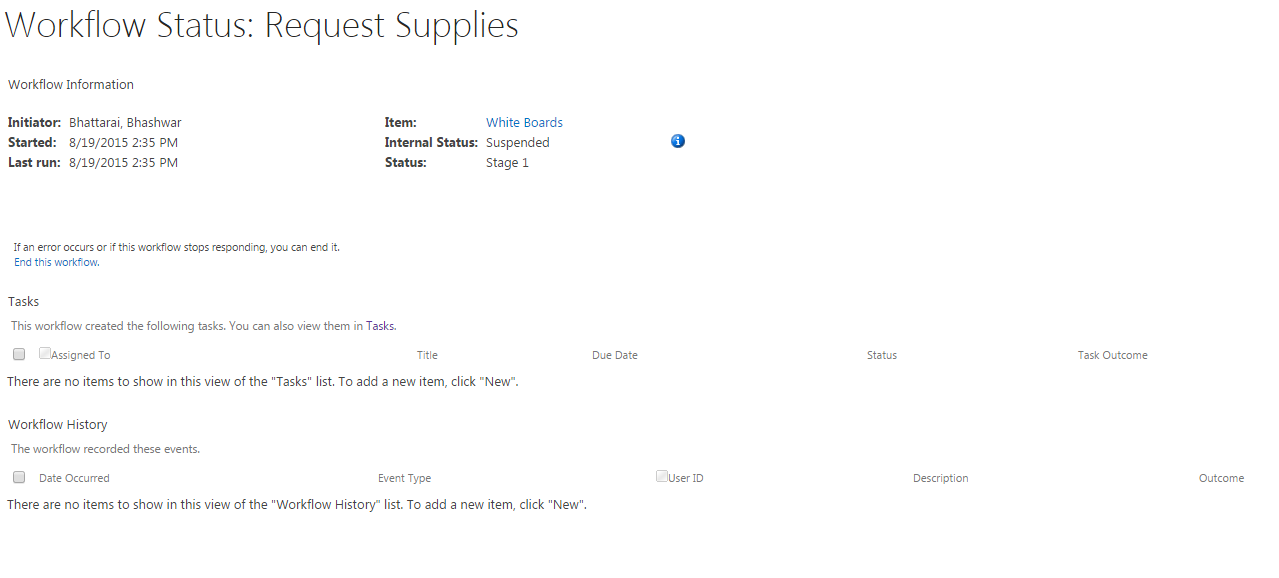
Task: Click the Workflow Status: Request Supplies heading
Action: [x=262, y=26]
